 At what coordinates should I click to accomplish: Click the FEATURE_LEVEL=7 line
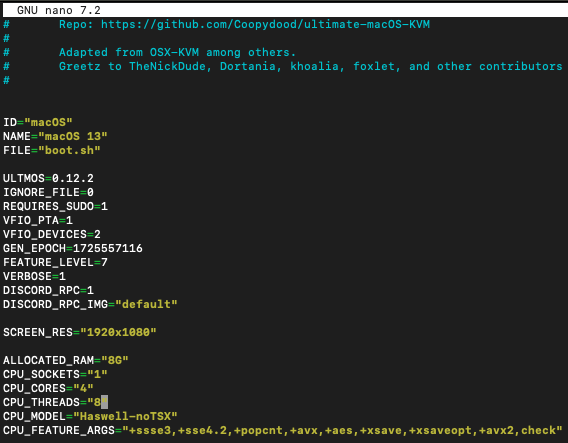coord(55,262)
